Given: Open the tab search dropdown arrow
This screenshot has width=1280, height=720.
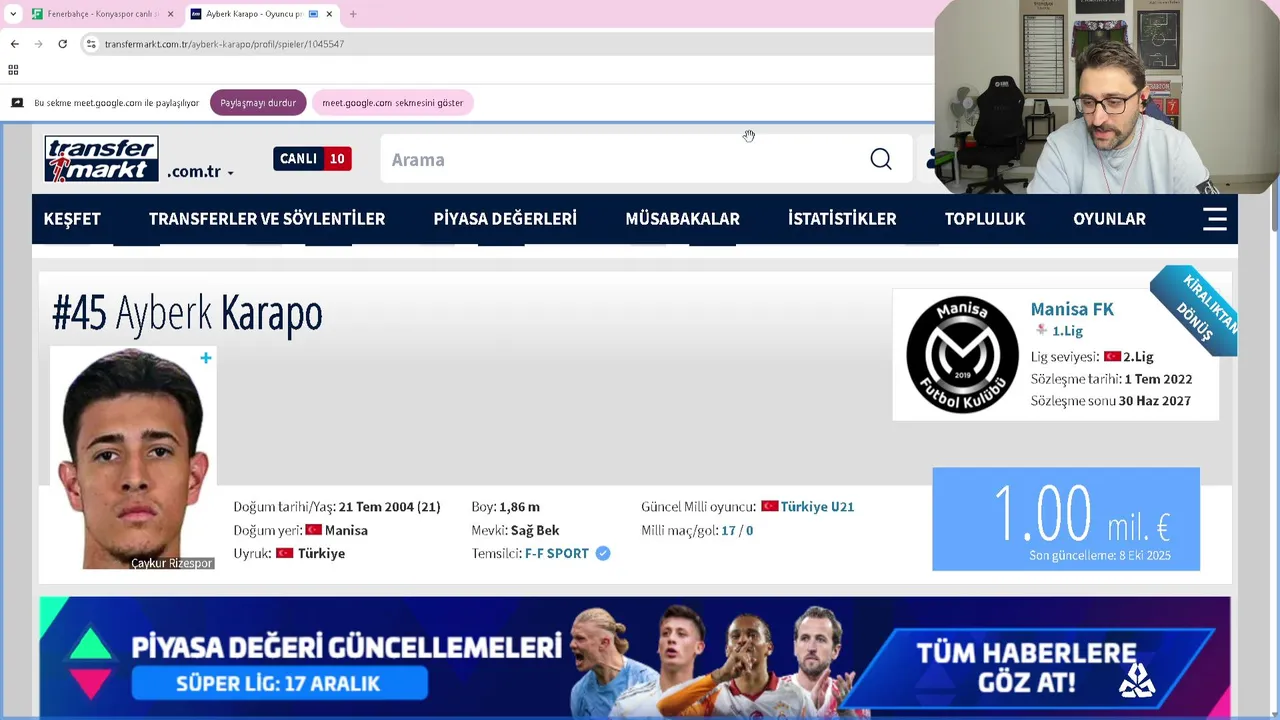Looking at the screenshot, I should [13, 14].
